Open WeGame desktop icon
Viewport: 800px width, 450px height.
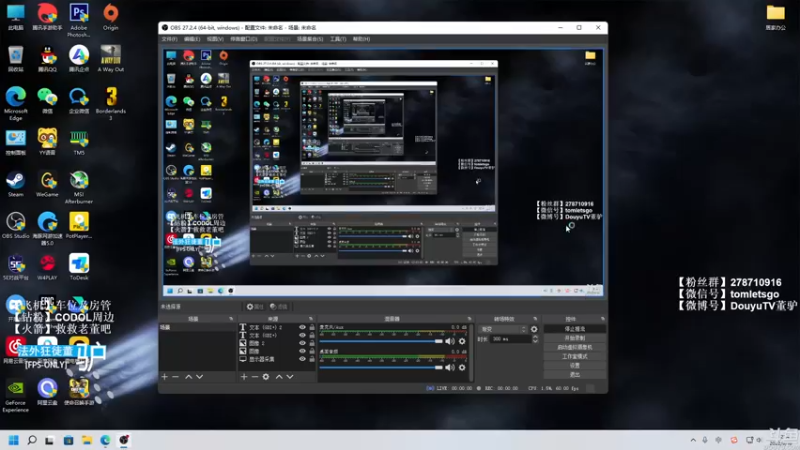click(x=47, y=184)
